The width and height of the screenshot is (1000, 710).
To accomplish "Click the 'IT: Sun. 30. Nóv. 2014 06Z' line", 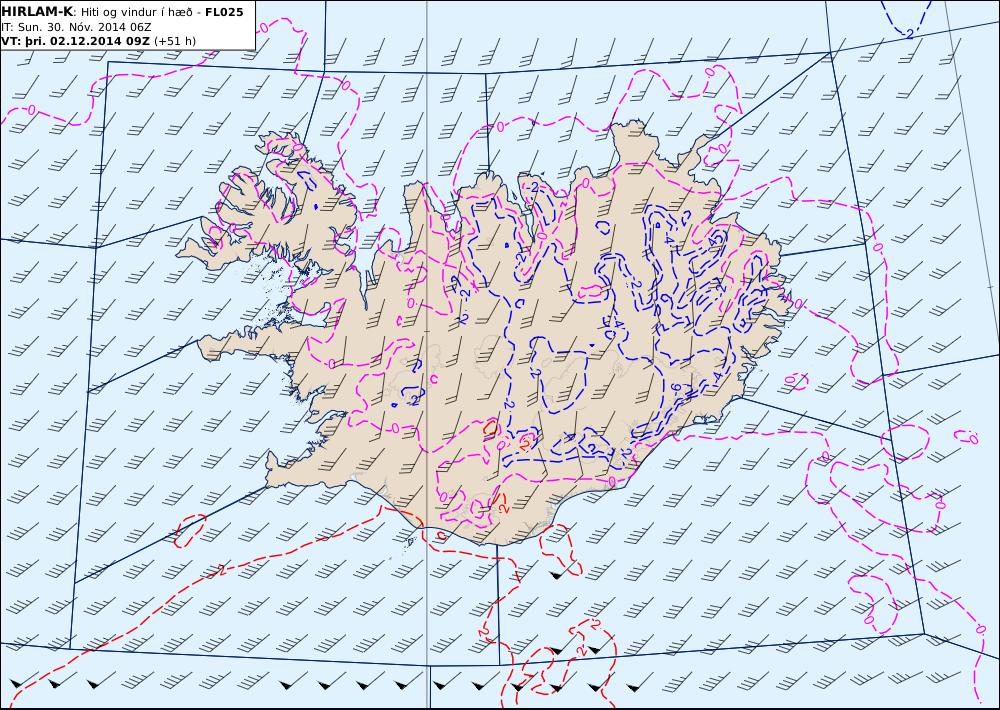I will [77, 27].
